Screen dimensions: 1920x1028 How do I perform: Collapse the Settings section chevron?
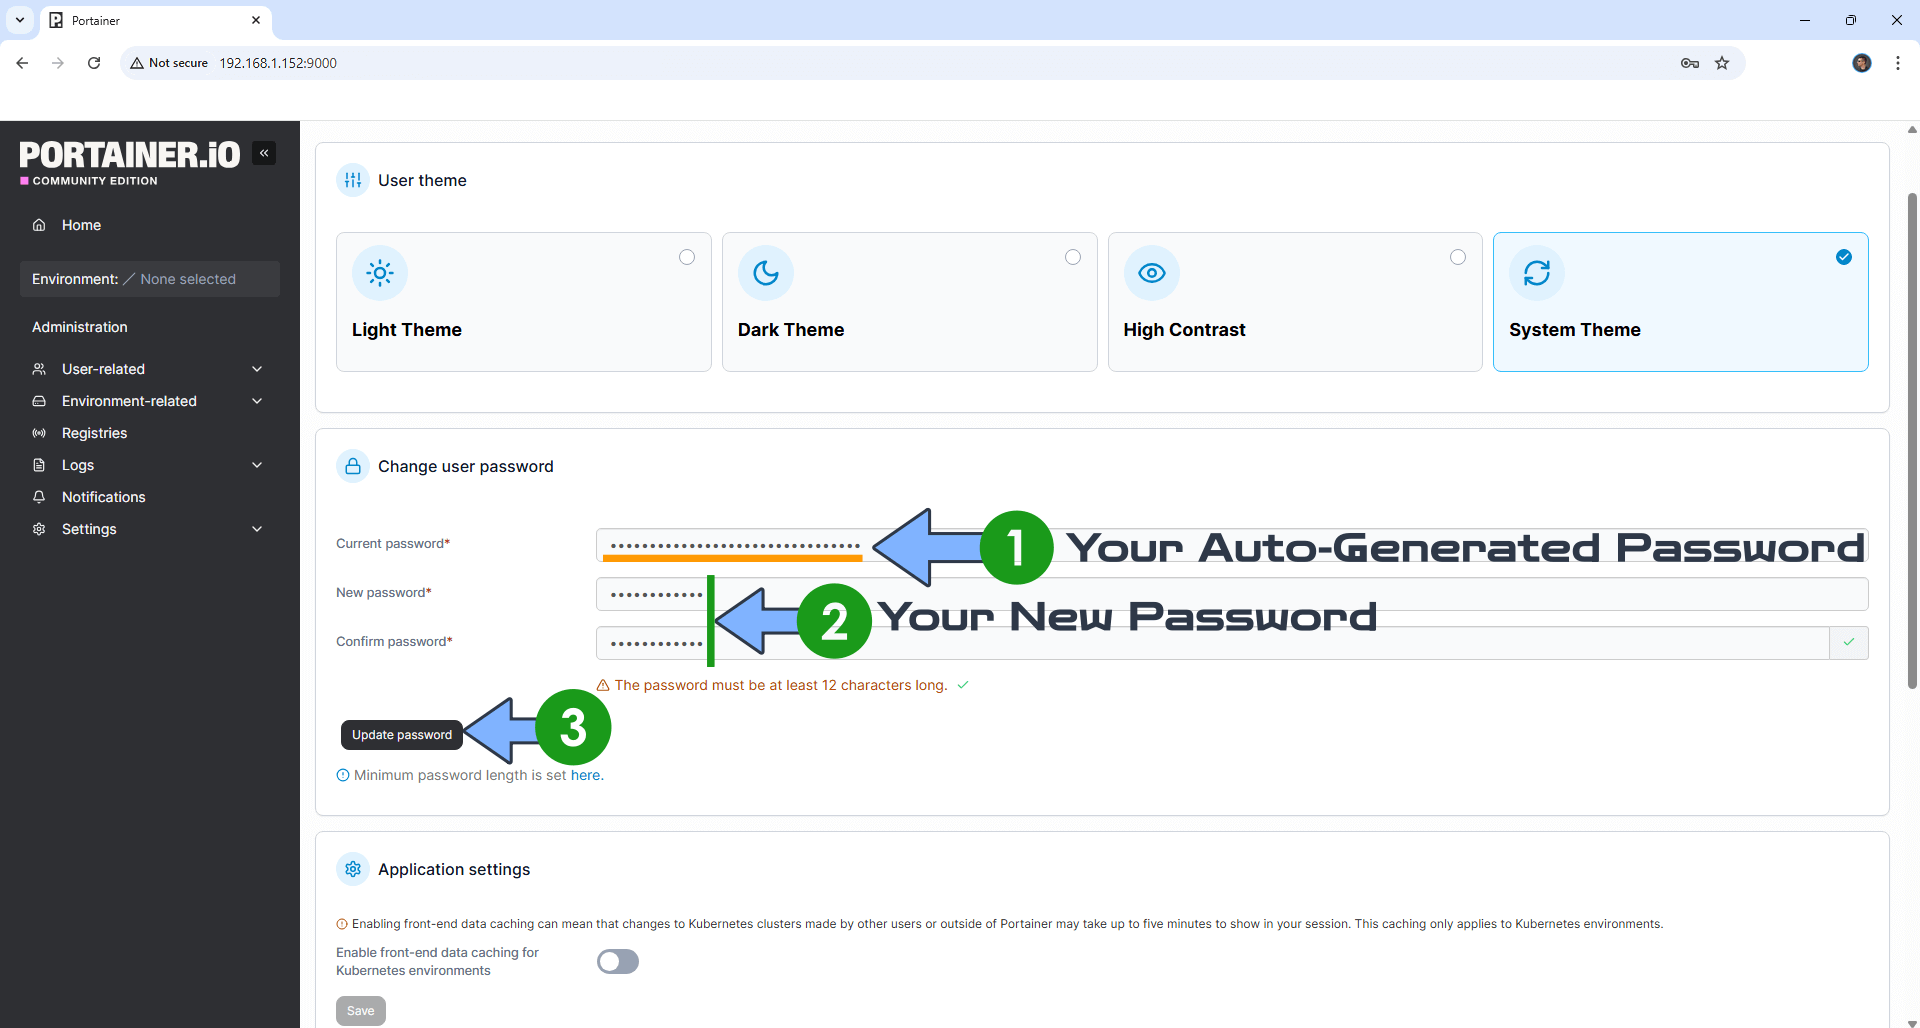[x=257, y=529]
